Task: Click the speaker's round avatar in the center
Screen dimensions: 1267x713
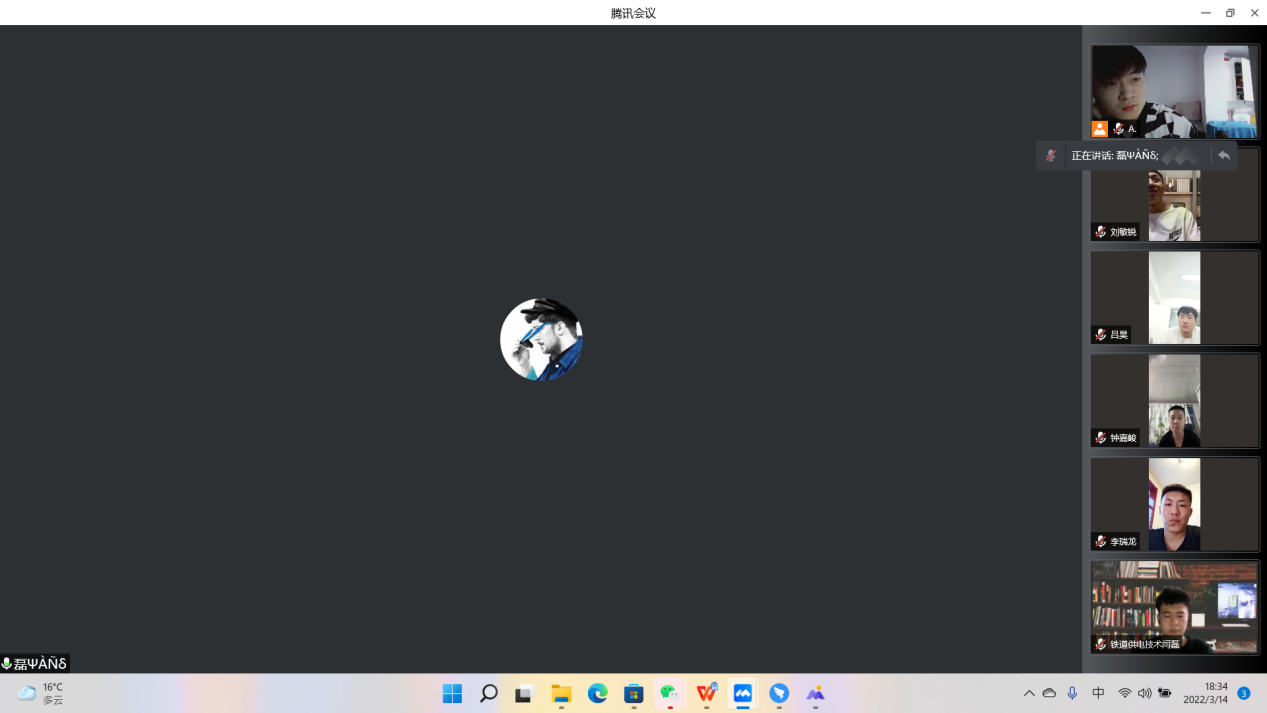Action: click(x=541, y=339)
